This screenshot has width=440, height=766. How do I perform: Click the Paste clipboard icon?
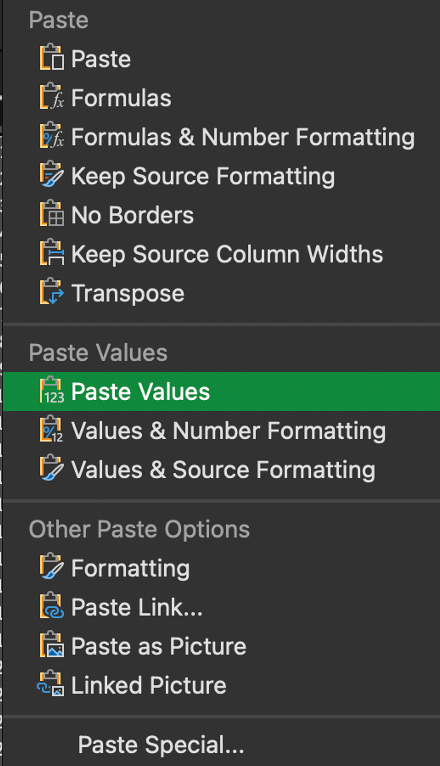click(52, 58)
